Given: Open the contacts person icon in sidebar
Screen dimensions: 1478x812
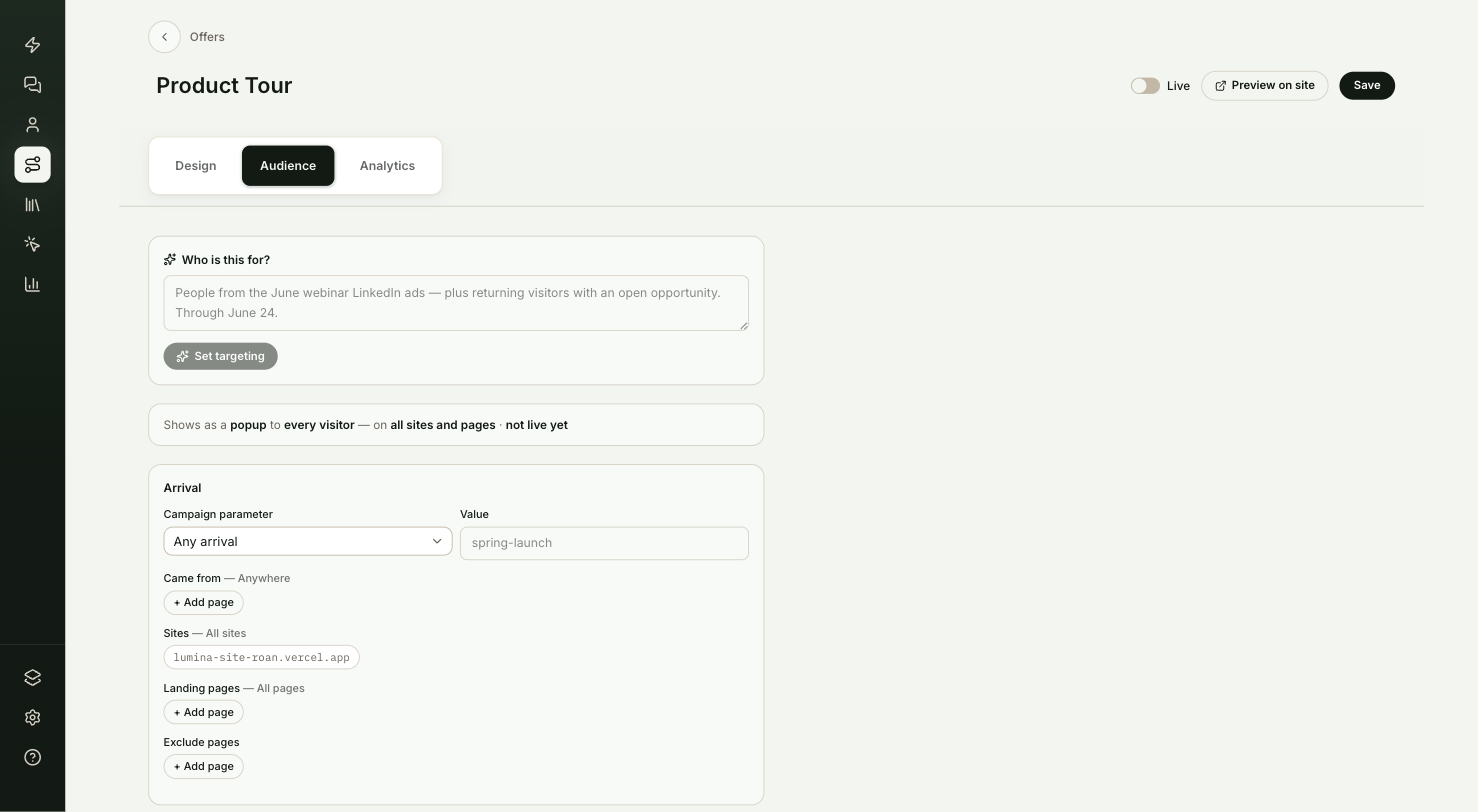Looking at the screenshot, I should [32, 125].
